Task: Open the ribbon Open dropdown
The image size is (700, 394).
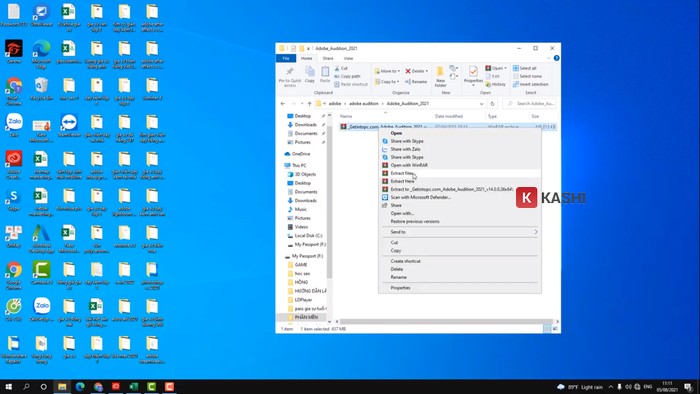Action: pos(496,68)
